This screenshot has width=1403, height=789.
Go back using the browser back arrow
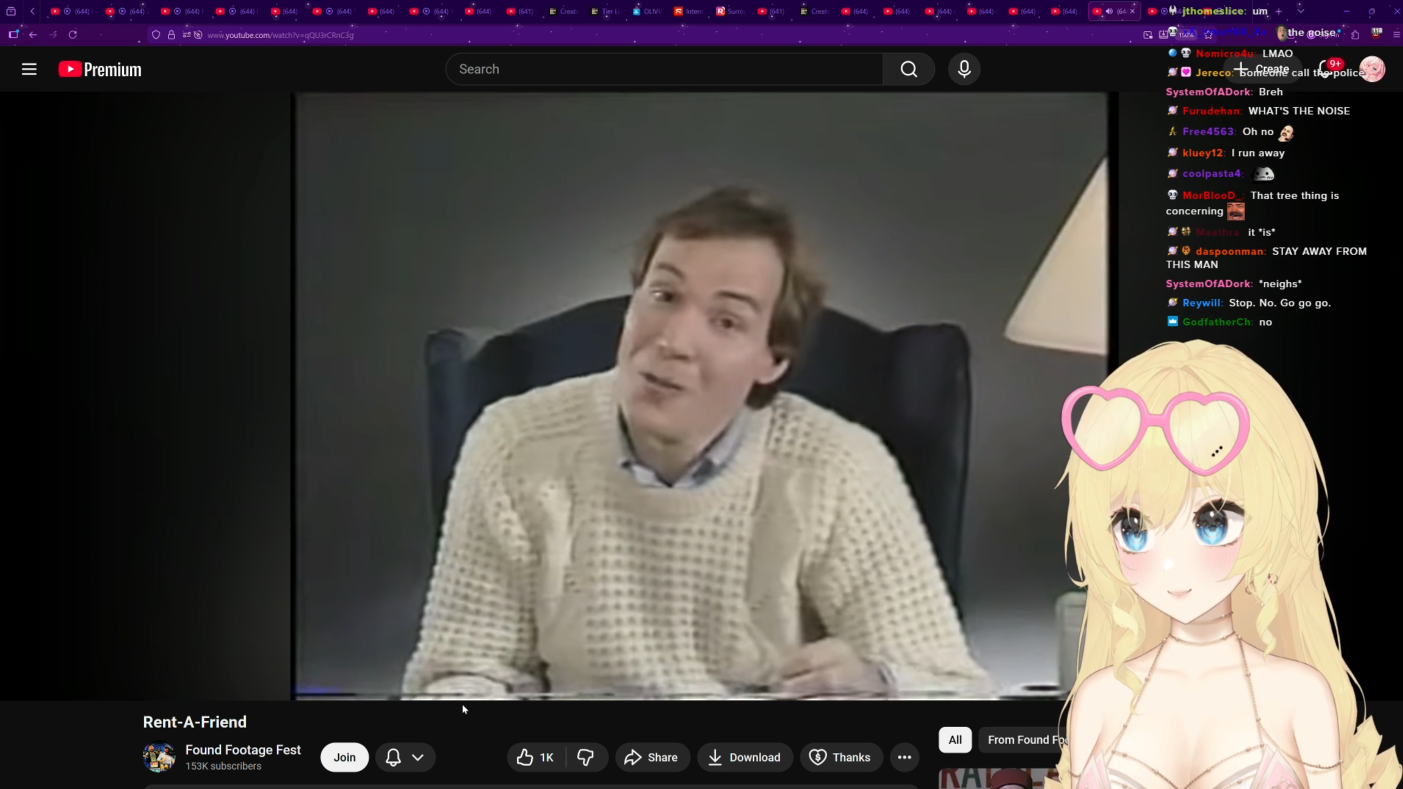33,34
